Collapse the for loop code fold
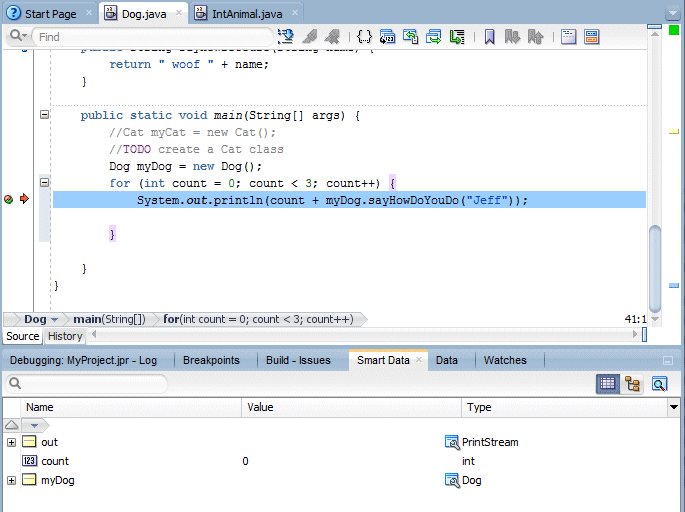 pyautogui.click(x=44, y=182)
